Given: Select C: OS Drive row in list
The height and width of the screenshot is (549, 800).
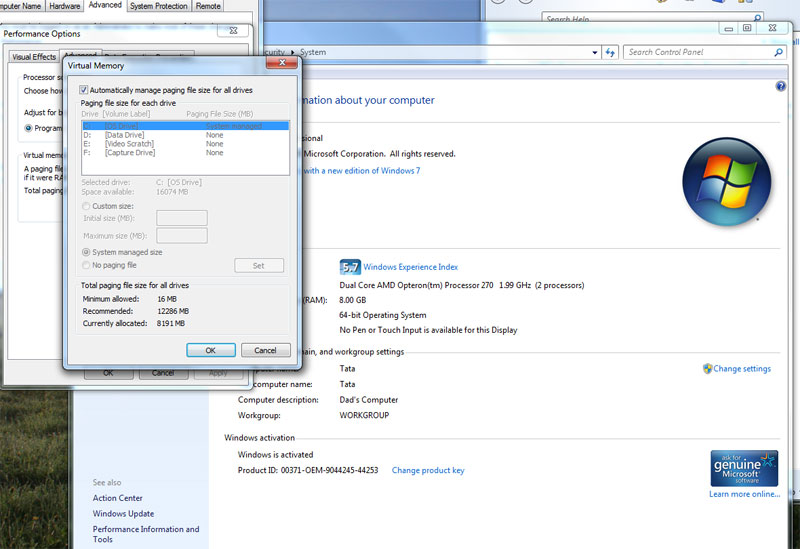Looking at the screenshot, I should (185, 126).
